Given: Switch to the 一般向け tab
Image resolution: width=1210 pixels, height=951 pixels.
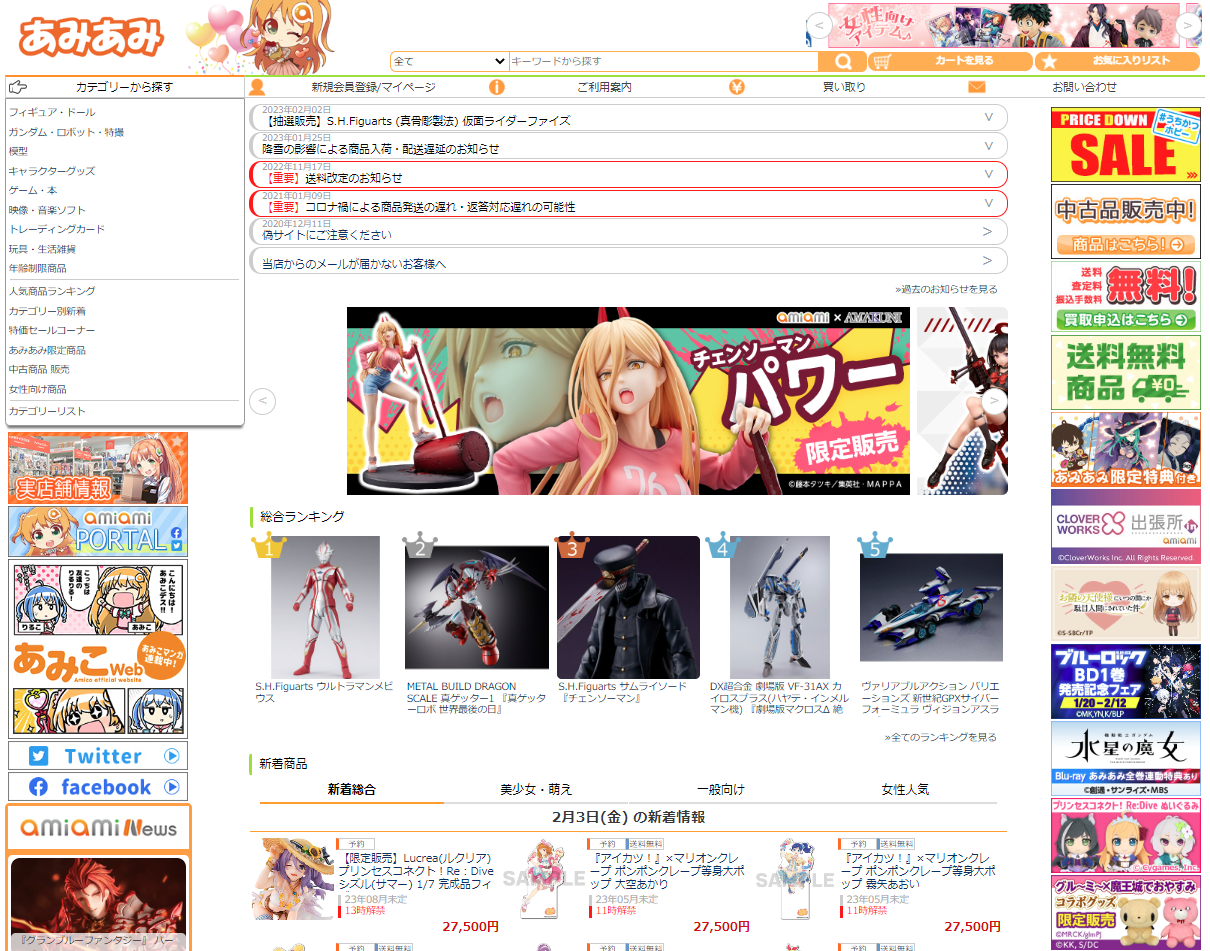Looking at the screenshot, I should pyautogui.click(x=720, y=789).
